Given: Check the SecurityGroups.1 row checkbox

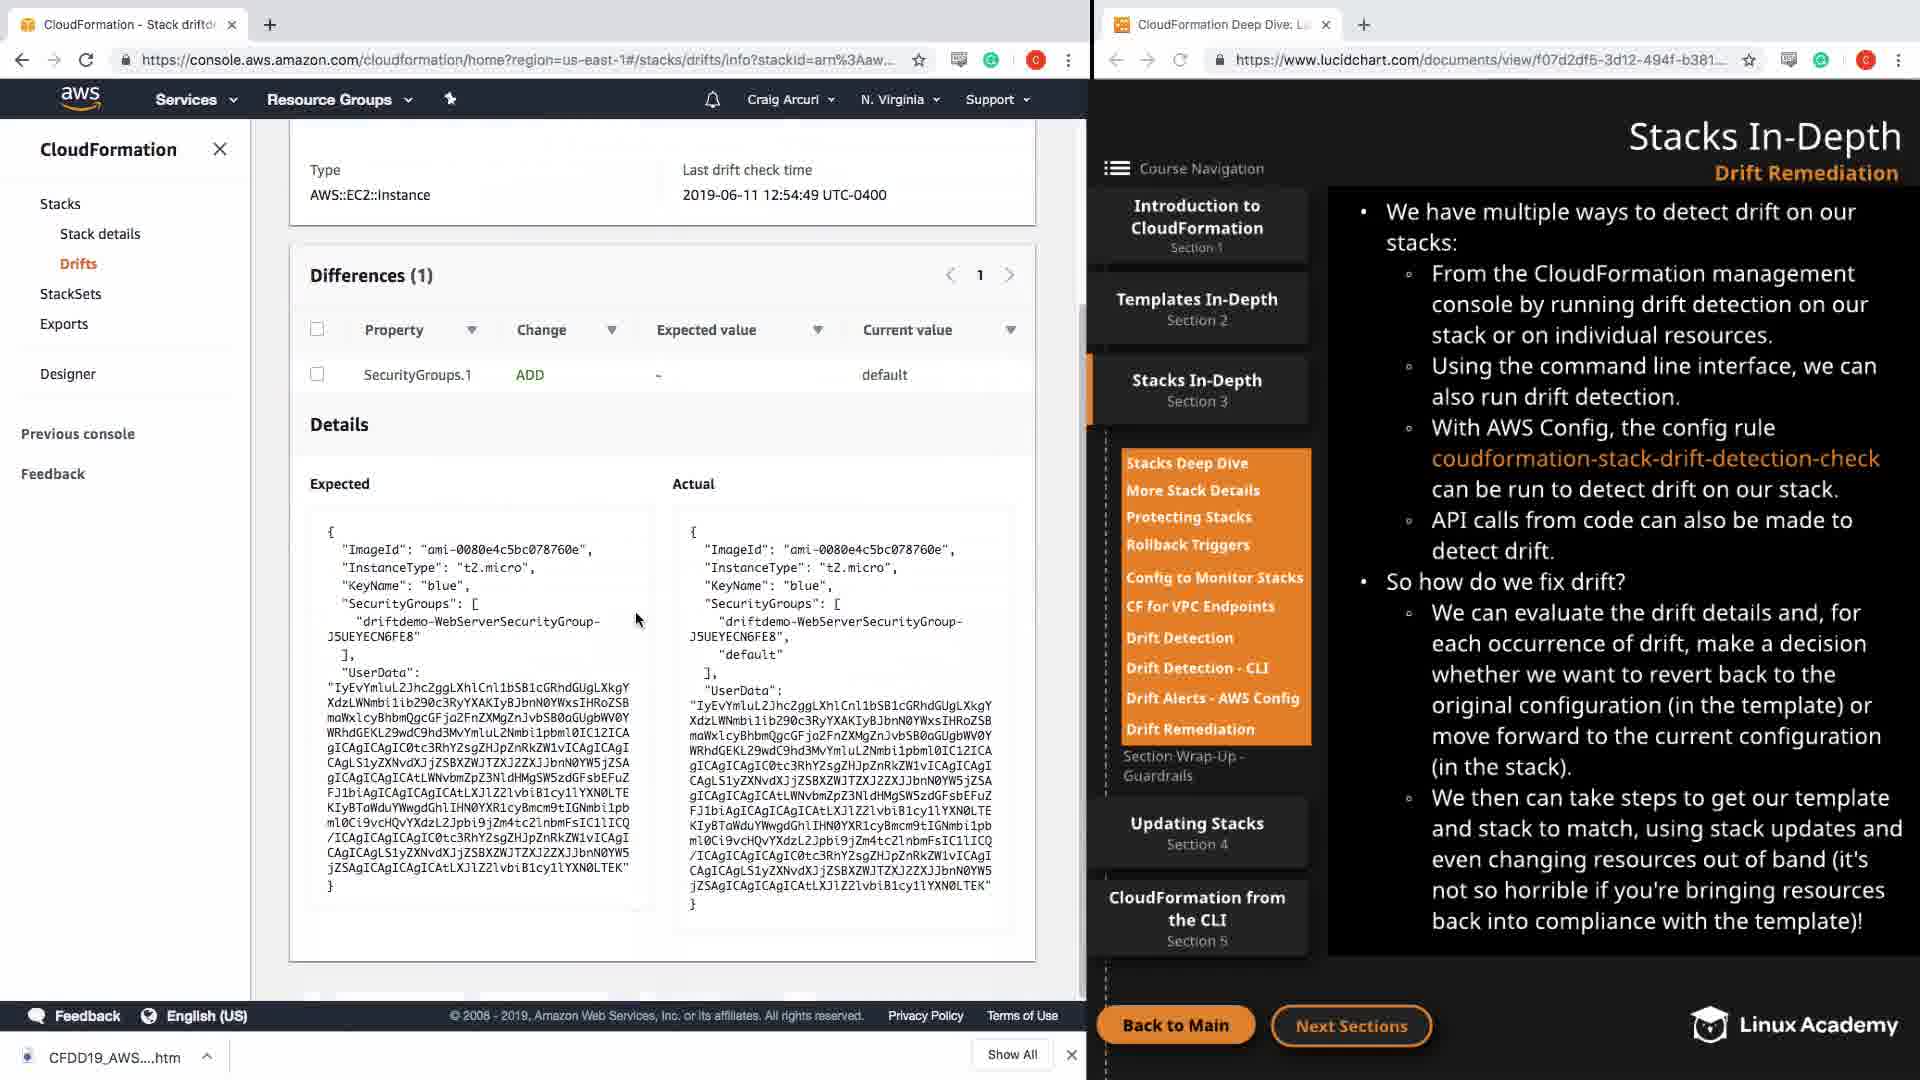Looking at the screenshot, I should click(x=317, y=374).
